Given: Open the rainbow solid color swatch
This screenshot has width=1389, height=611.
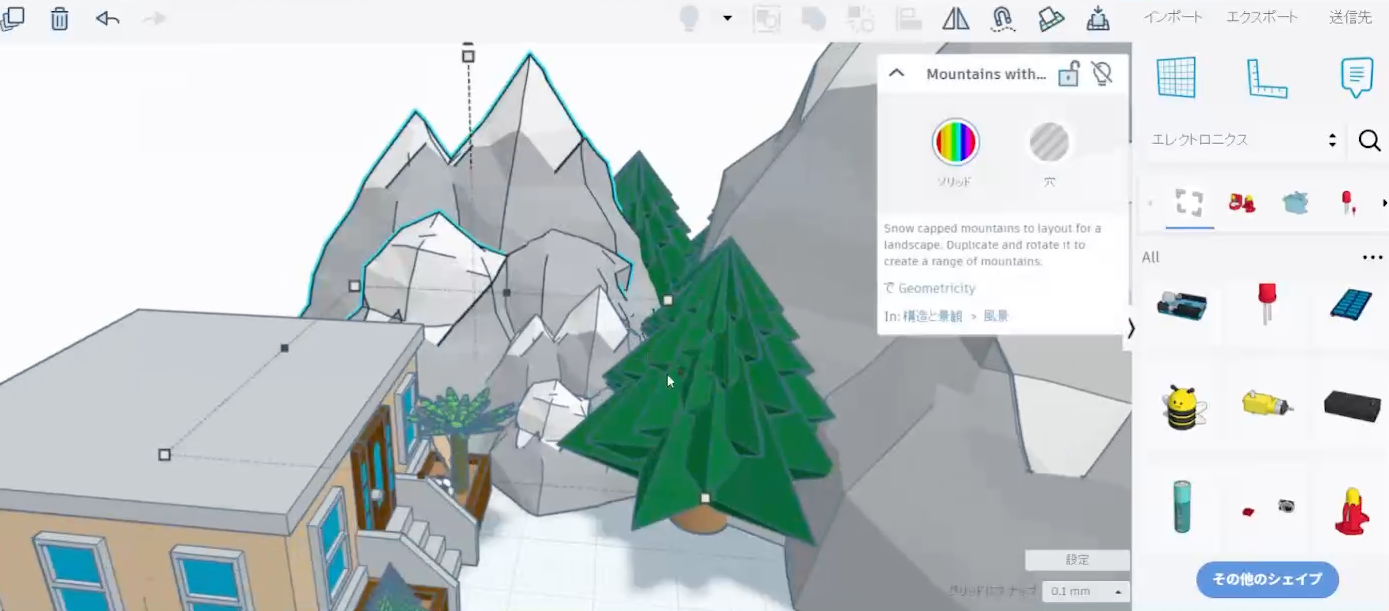Looking at the screenshot, I should (955, 142).
